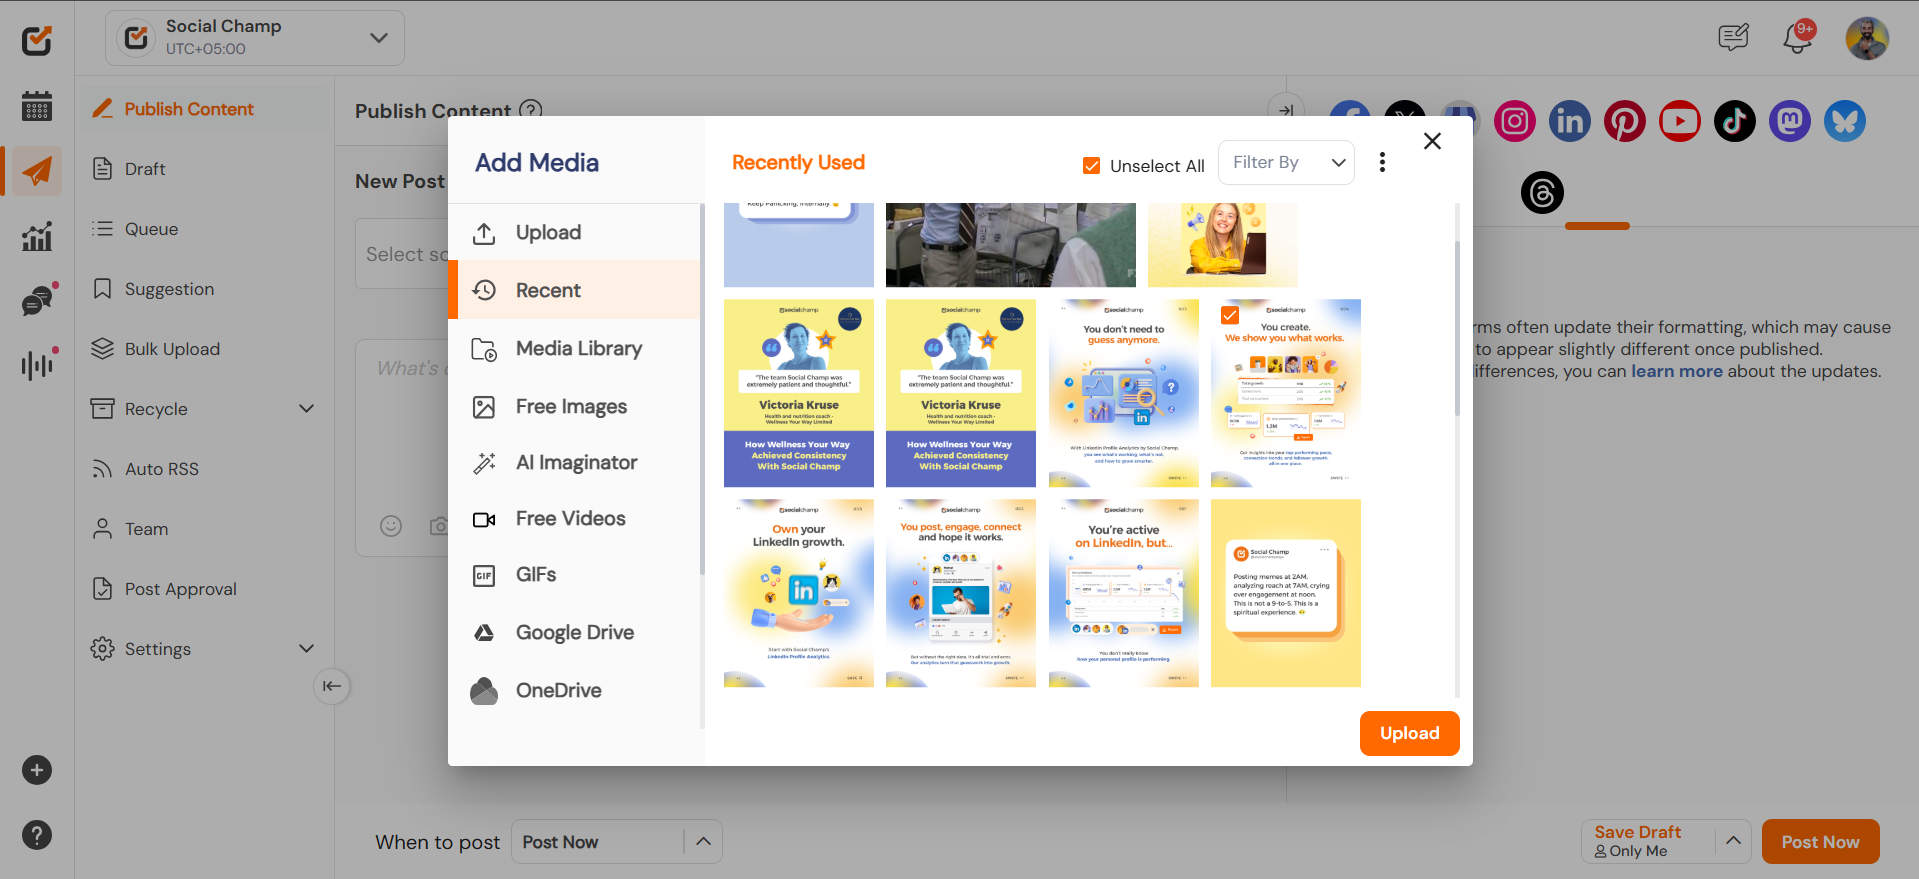Image resolution: width=1919 pixels, height=879 pixels.
Task: Select the 'You're active on LinkedIn' image
Action: coord(1124,593)
